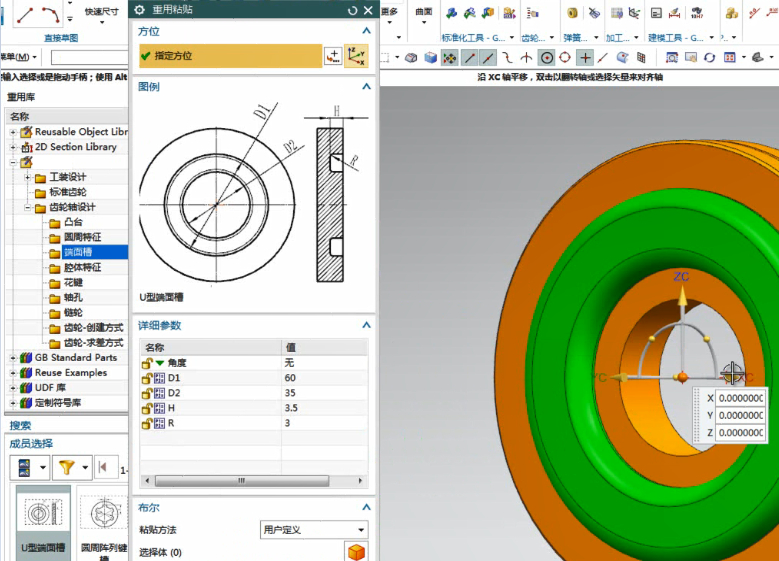This screenshot has height=561, width=779.
Task: Open the 菜单(M) menu
Action: 18,57
